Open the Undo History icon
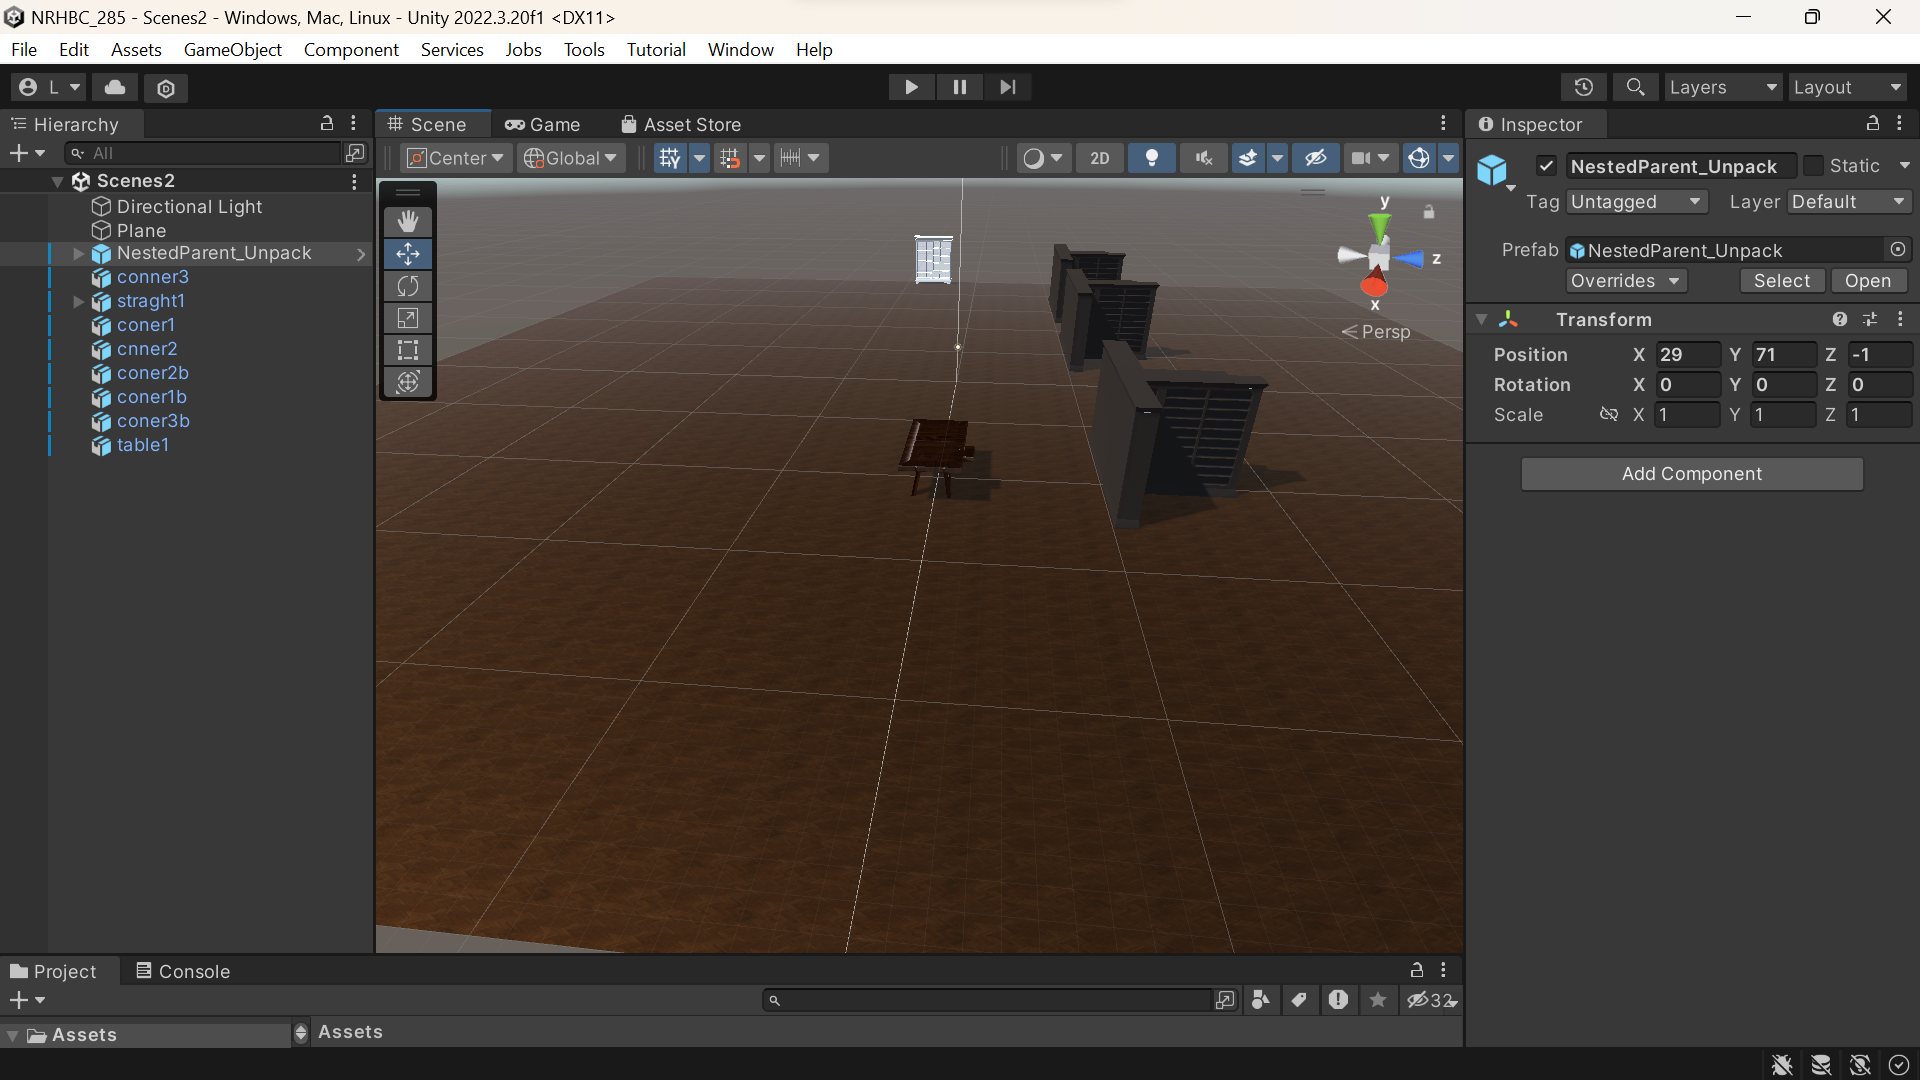The height and width of the screenshot is (1080, 1920). pos(1584,88)
